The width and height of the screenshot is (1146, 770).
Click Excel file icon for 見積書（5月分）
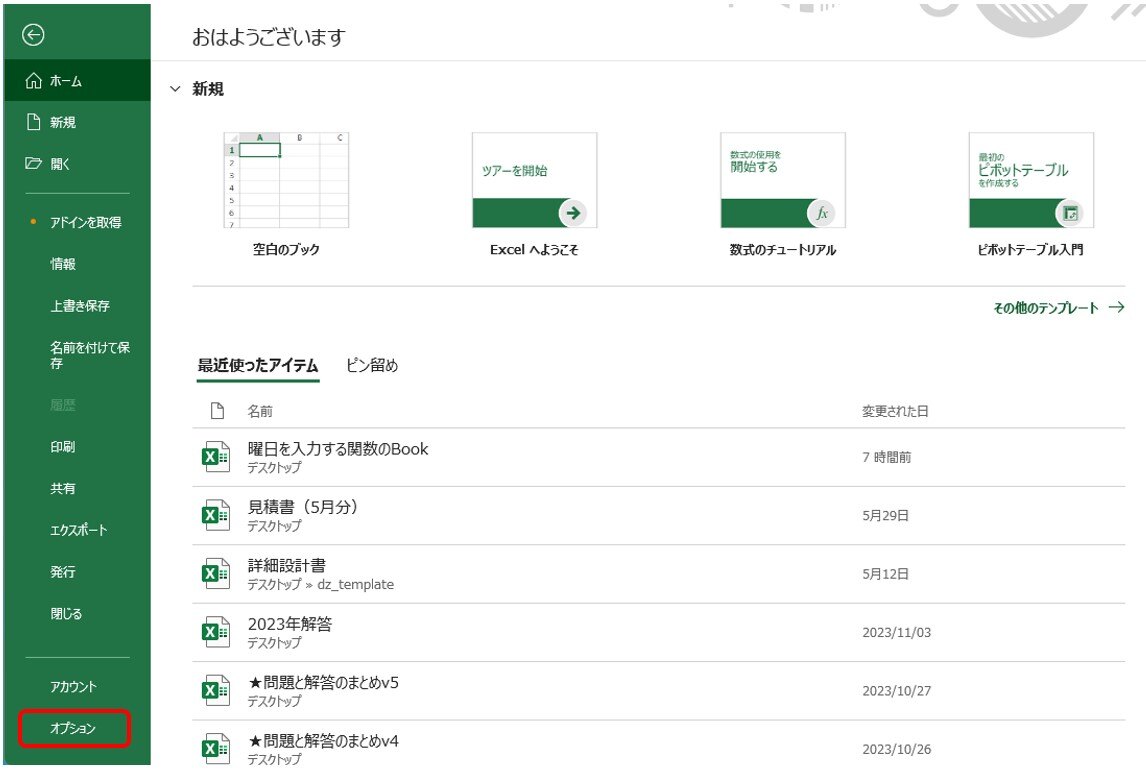point(216,515)
